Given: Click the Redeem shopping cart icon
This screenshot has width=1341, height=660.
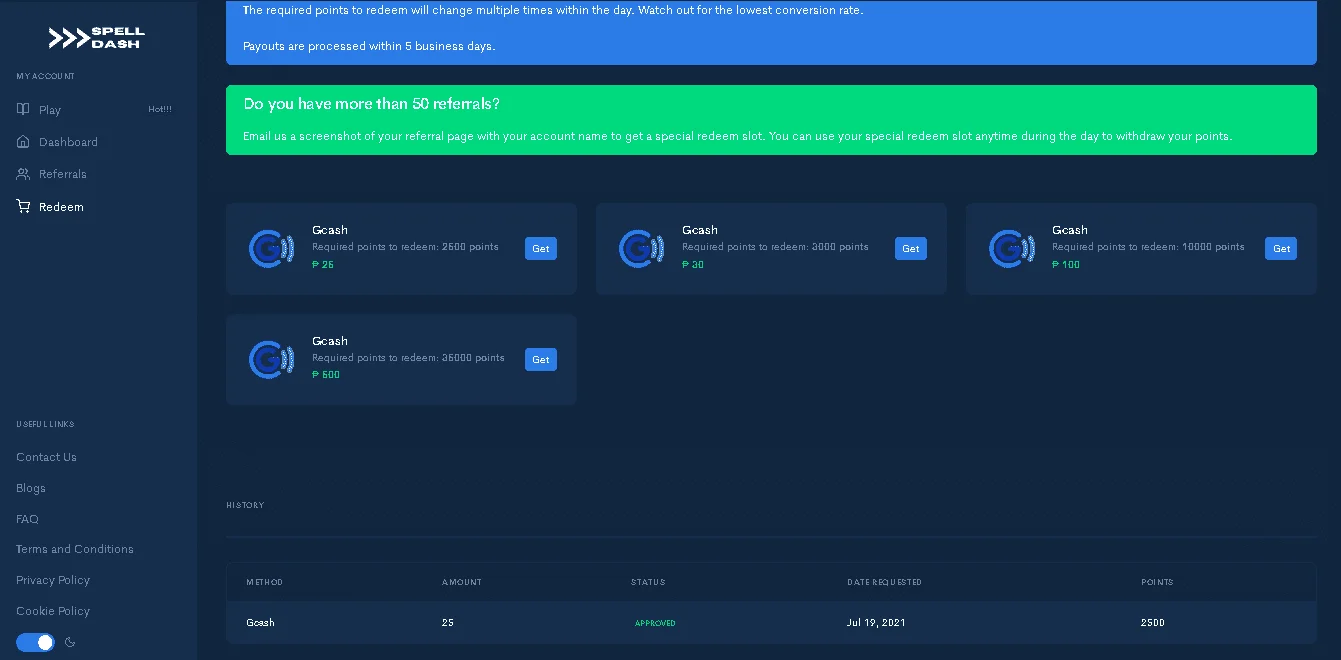Looking at the screenshot, I should 23,206.
